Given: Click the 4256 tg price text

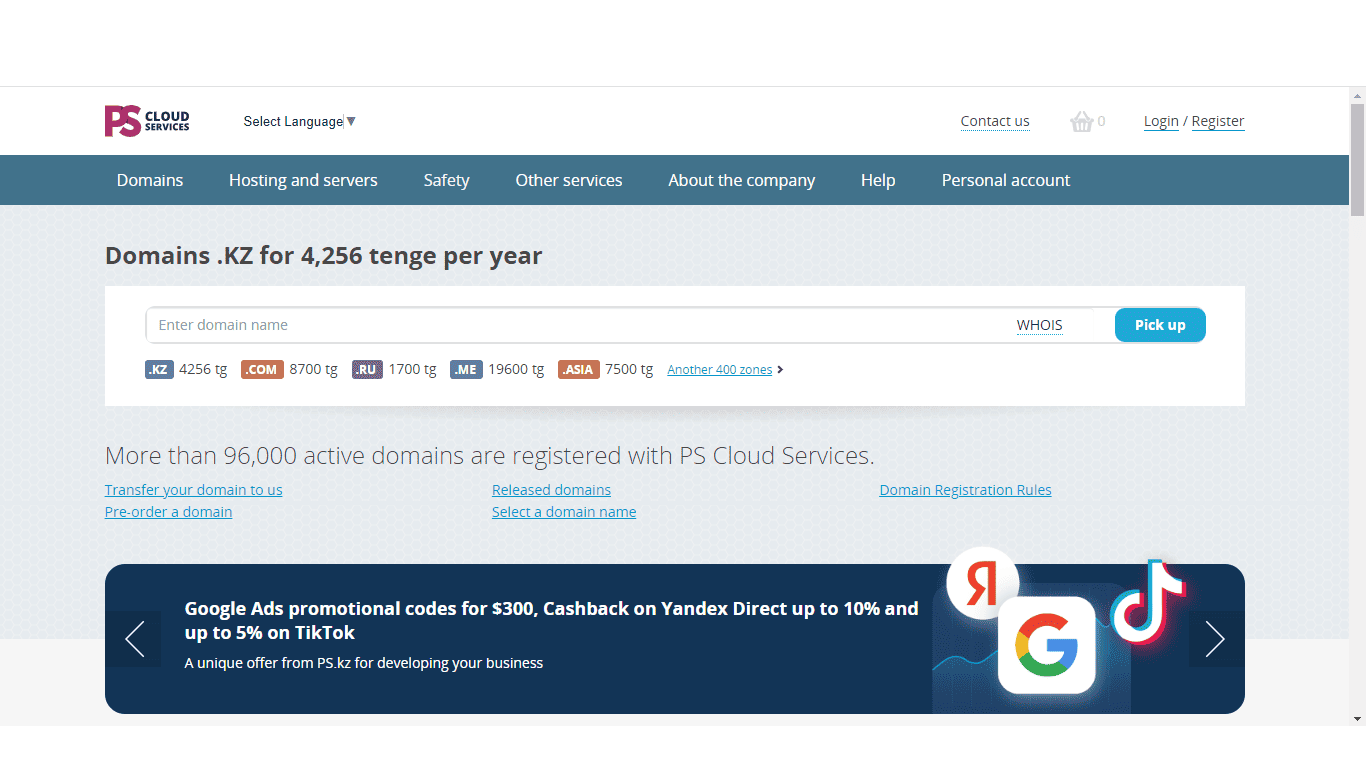Looking at the screenshot, I should (x=203, y=369).
